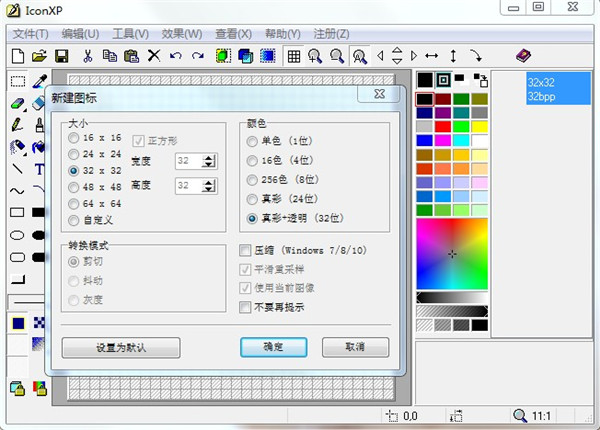Click the help book icon in toolbar
Screen dimensions: 600x430
524,56
